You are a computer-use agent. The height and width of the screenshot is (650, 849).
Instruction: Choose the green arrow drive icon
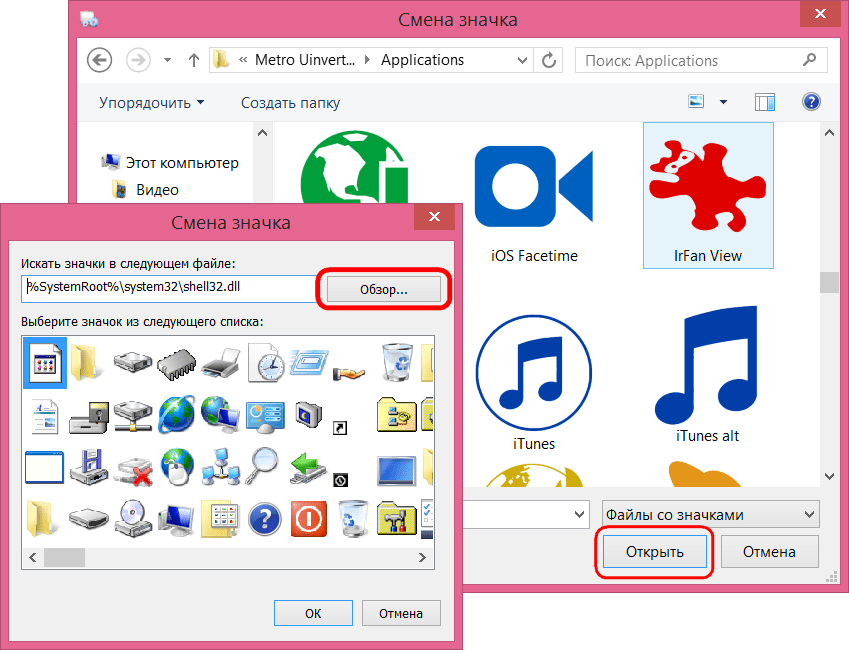point(308,468)
